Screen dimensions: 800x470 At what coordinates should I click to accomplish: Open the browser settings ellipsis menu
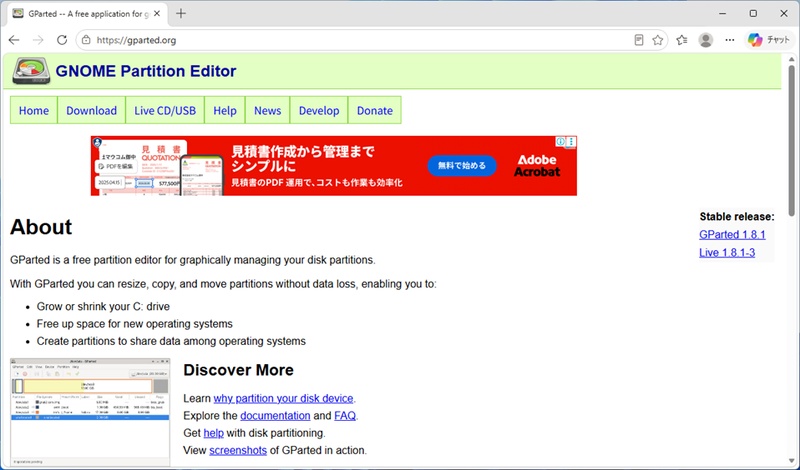(x=730, y=40)
